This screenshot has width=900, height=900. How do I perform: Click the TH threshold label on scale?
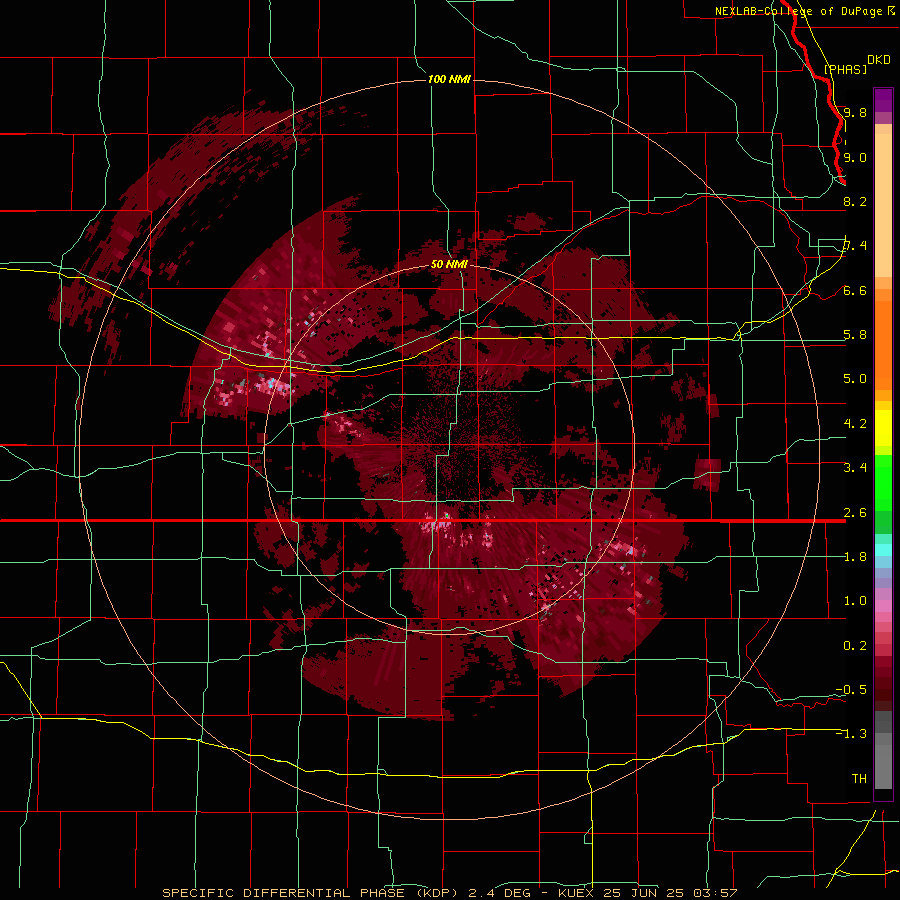coord(859,779)
